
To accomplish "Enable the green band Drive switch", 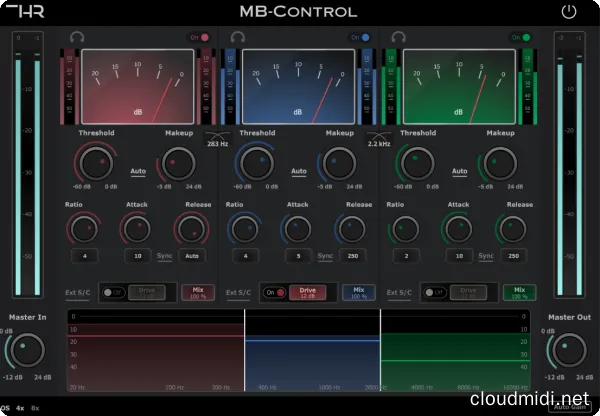I will pos(435,293).
